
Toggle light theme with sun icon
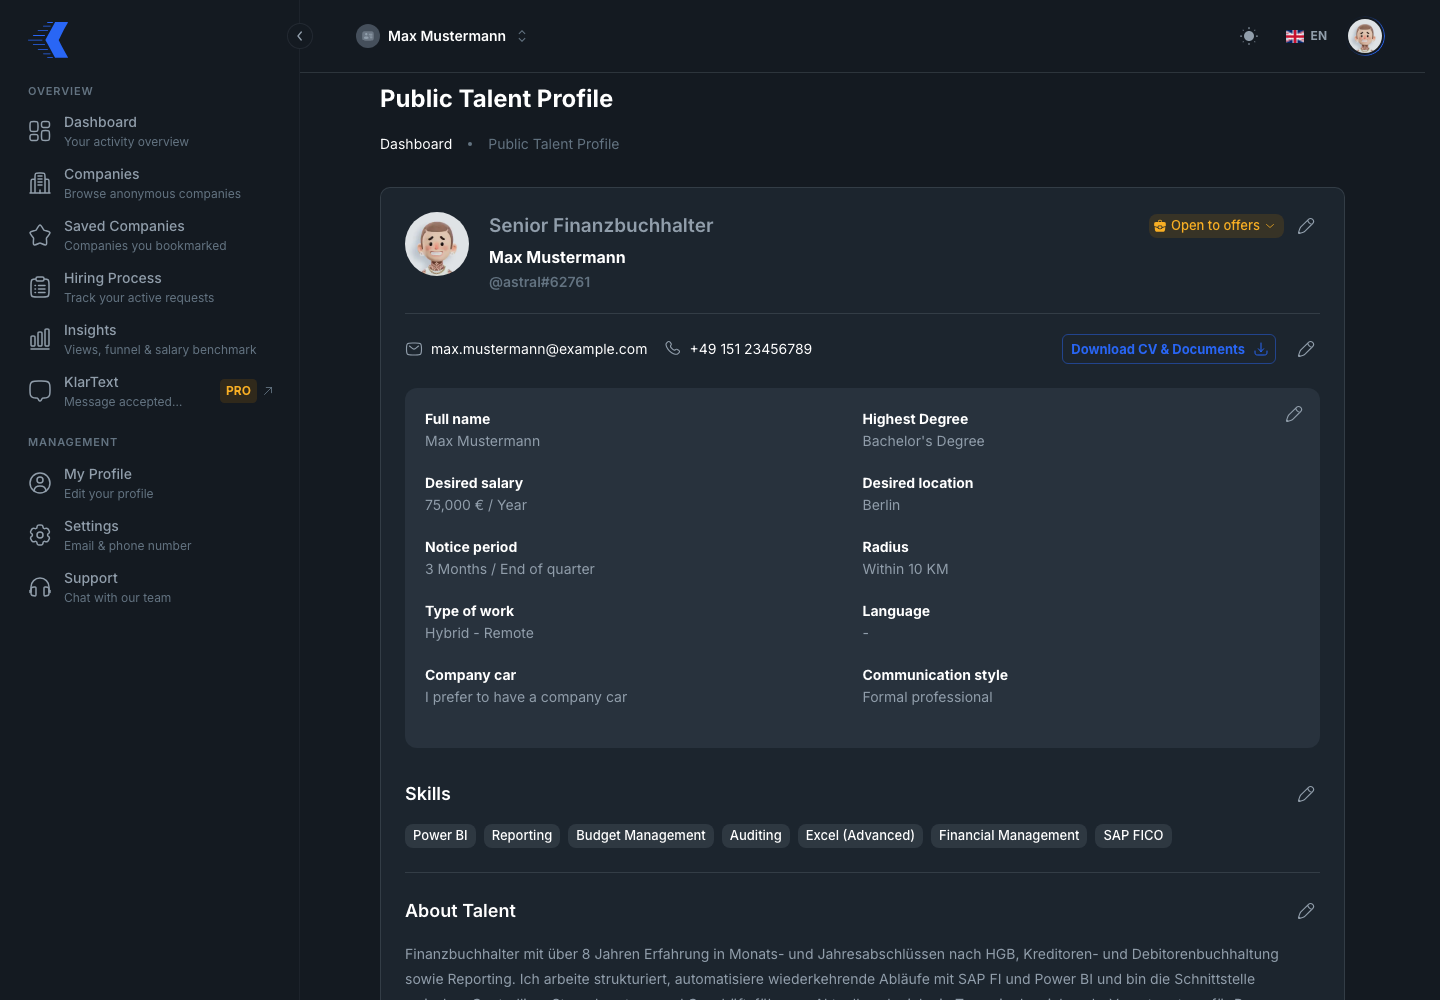coord(1249,36)
